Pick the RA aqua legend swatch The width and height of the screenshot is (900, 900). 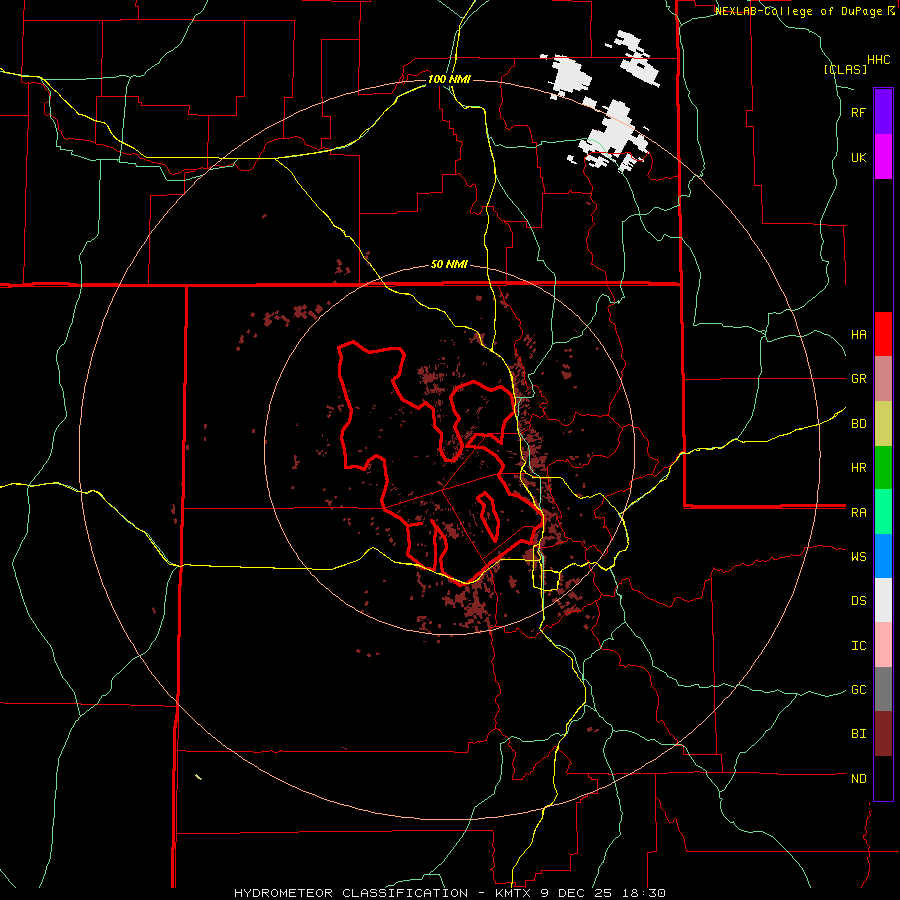[x=883, y=512]
